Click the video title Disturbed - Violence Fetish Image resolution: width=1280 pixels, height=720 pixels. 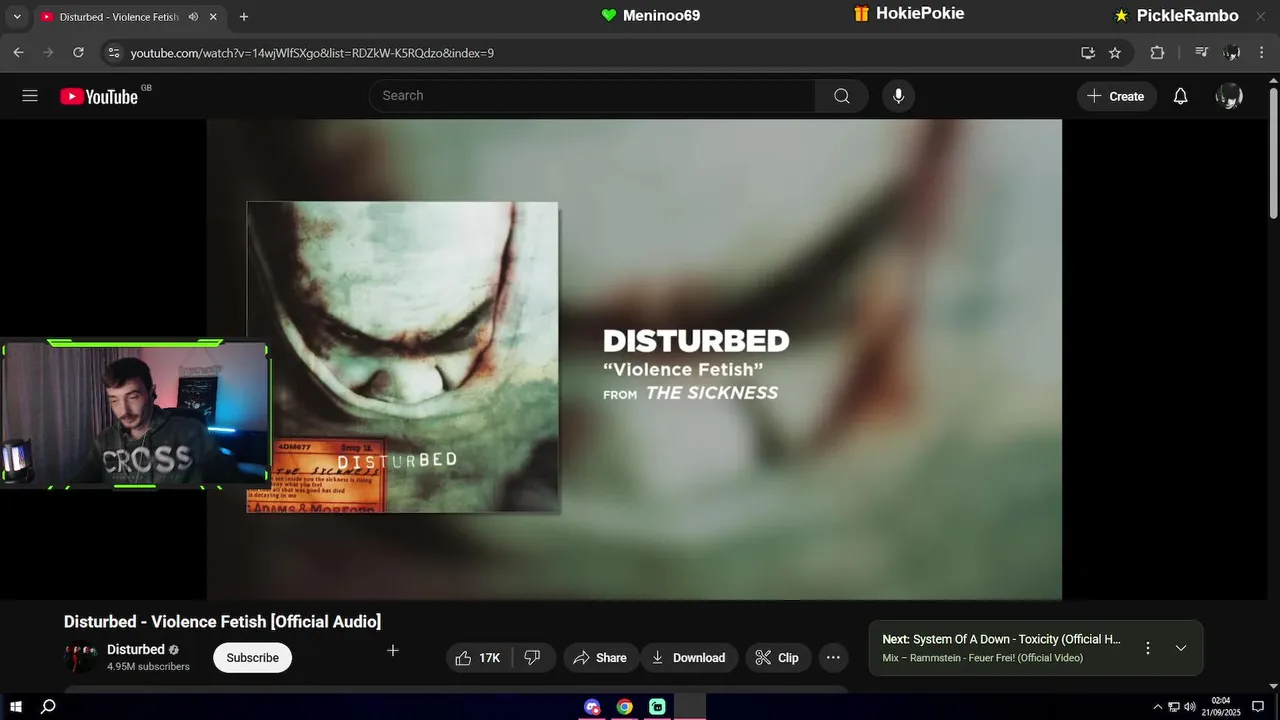click(222, 622)
